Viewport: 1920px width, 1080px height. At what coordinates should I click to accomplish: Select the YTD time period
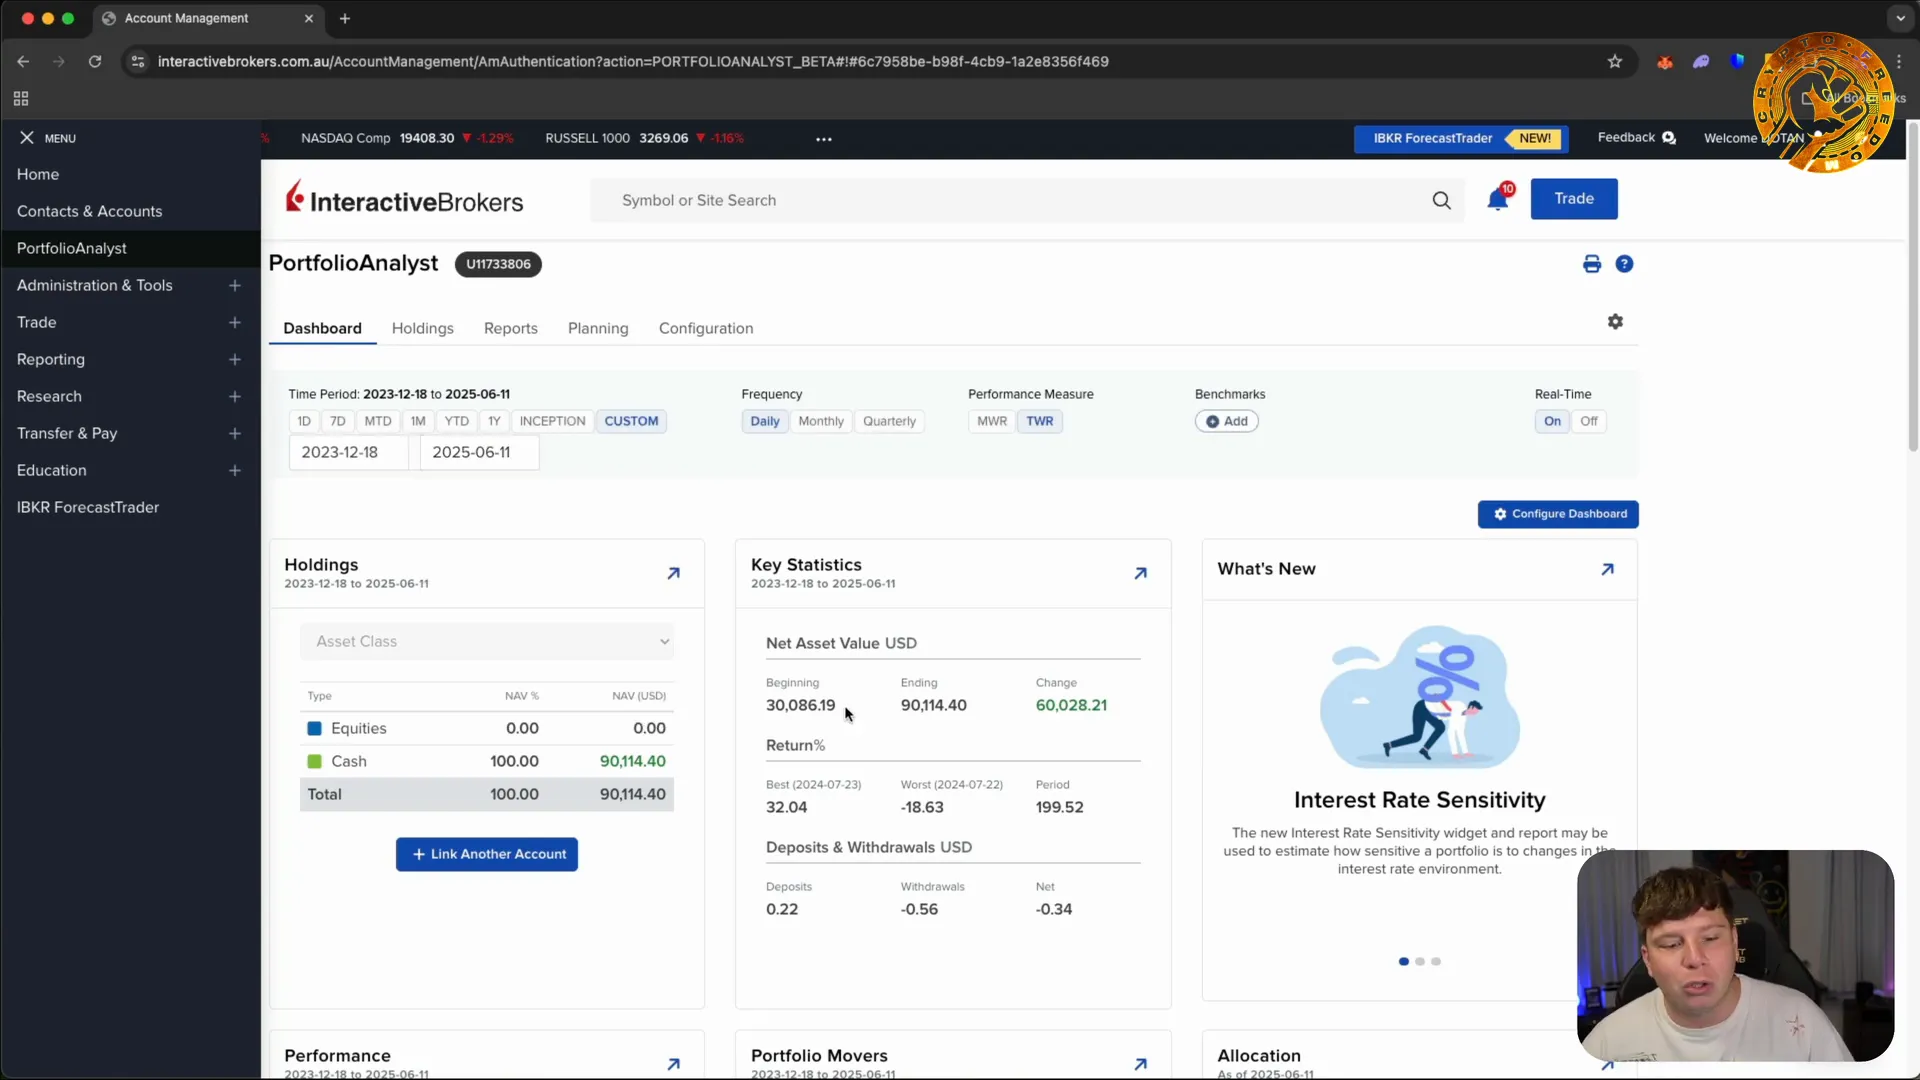[x=456, y=421]
